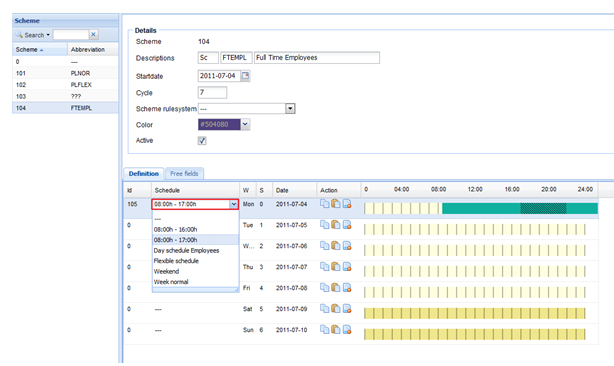614x366 pixels.
Task: Choose '08:00h - 16:00h' from schedule list
Action: coord(195,229)
